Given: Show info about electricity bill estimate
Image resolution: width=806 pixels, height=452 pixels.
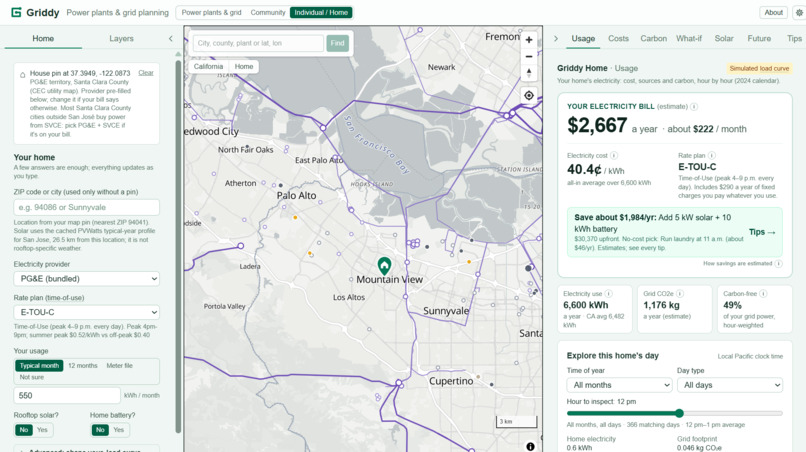Looking at the screenshot, I should (693, 106).
